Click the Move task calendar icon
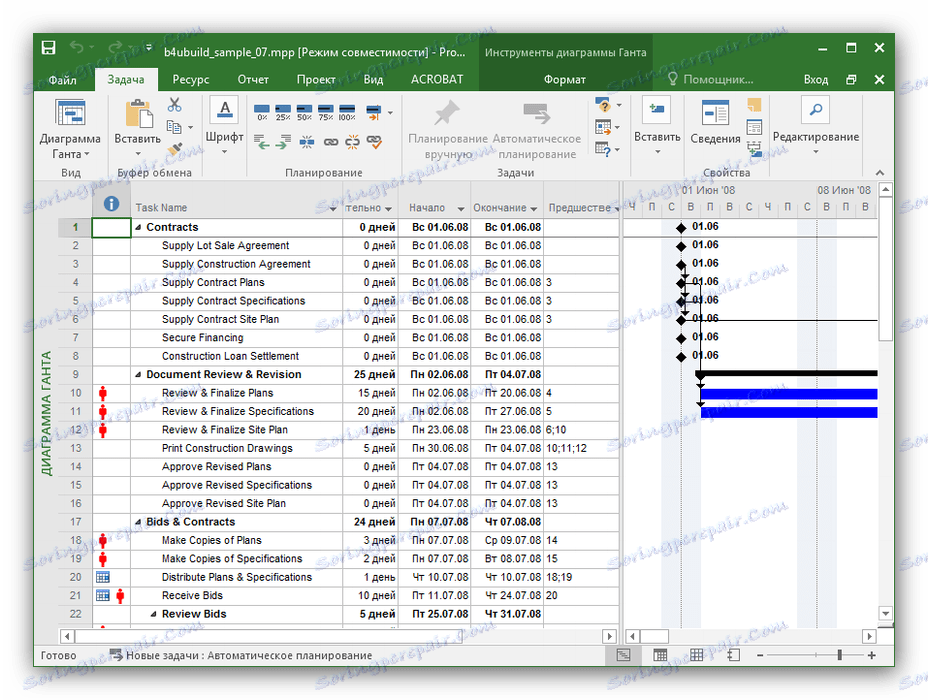 click(603, 127)
